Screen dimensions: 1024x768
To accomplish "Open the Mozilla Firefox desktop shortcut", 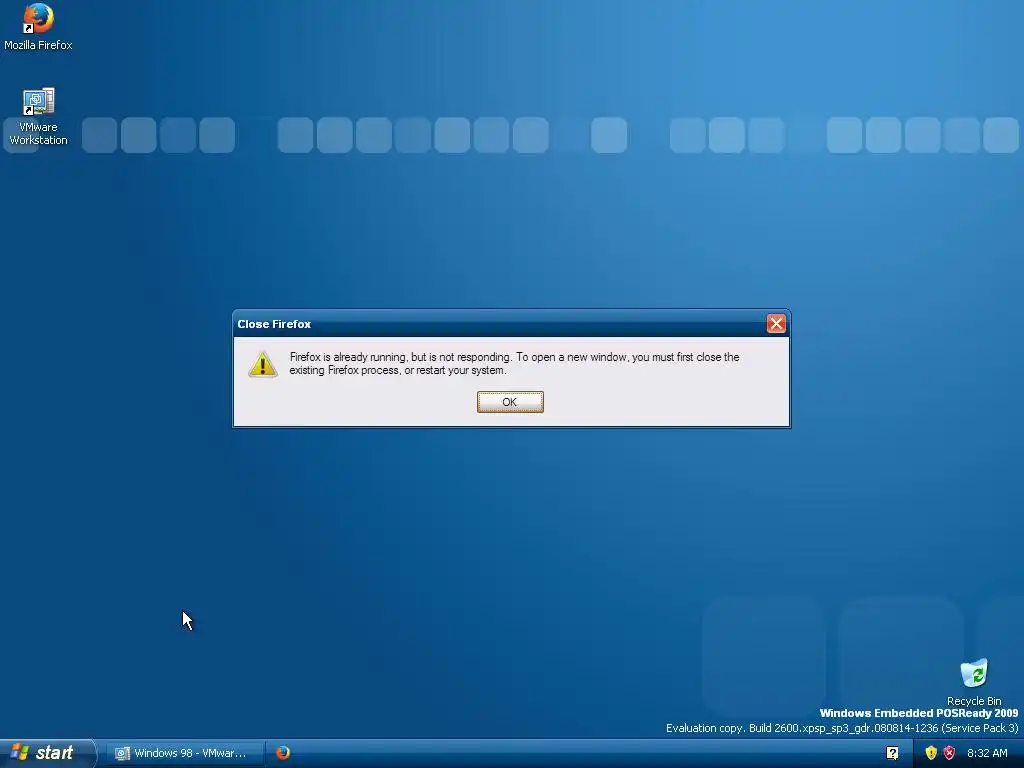I will coord(38,26).
